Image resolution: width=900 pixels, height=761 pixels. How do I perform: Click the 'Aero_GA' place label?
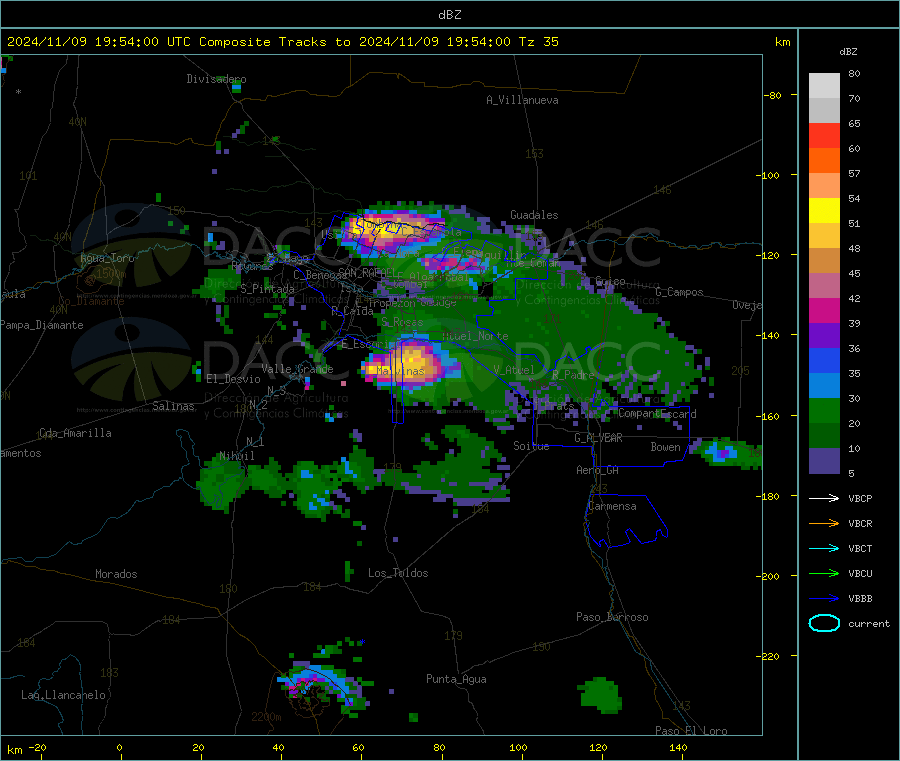tap(597, 470)
